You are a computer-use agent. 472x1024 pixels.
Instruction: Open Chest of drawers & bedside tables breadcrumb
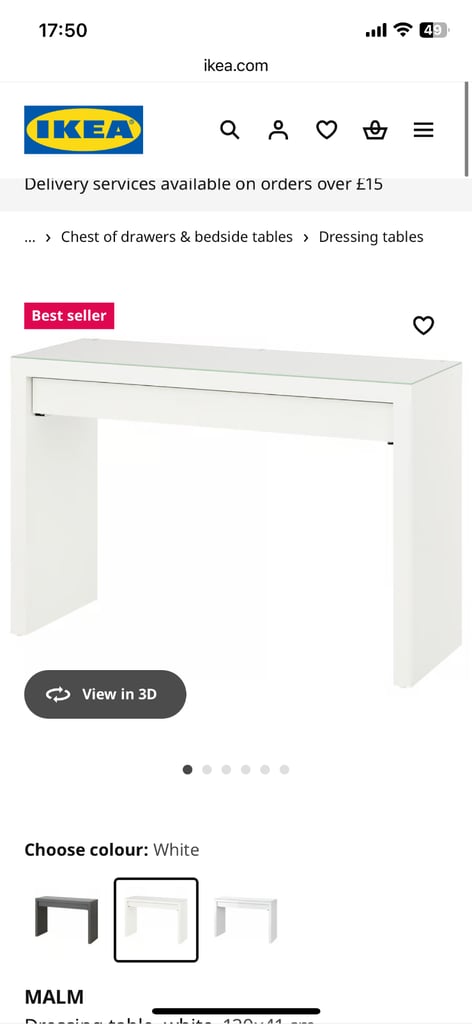click(177, 237)
